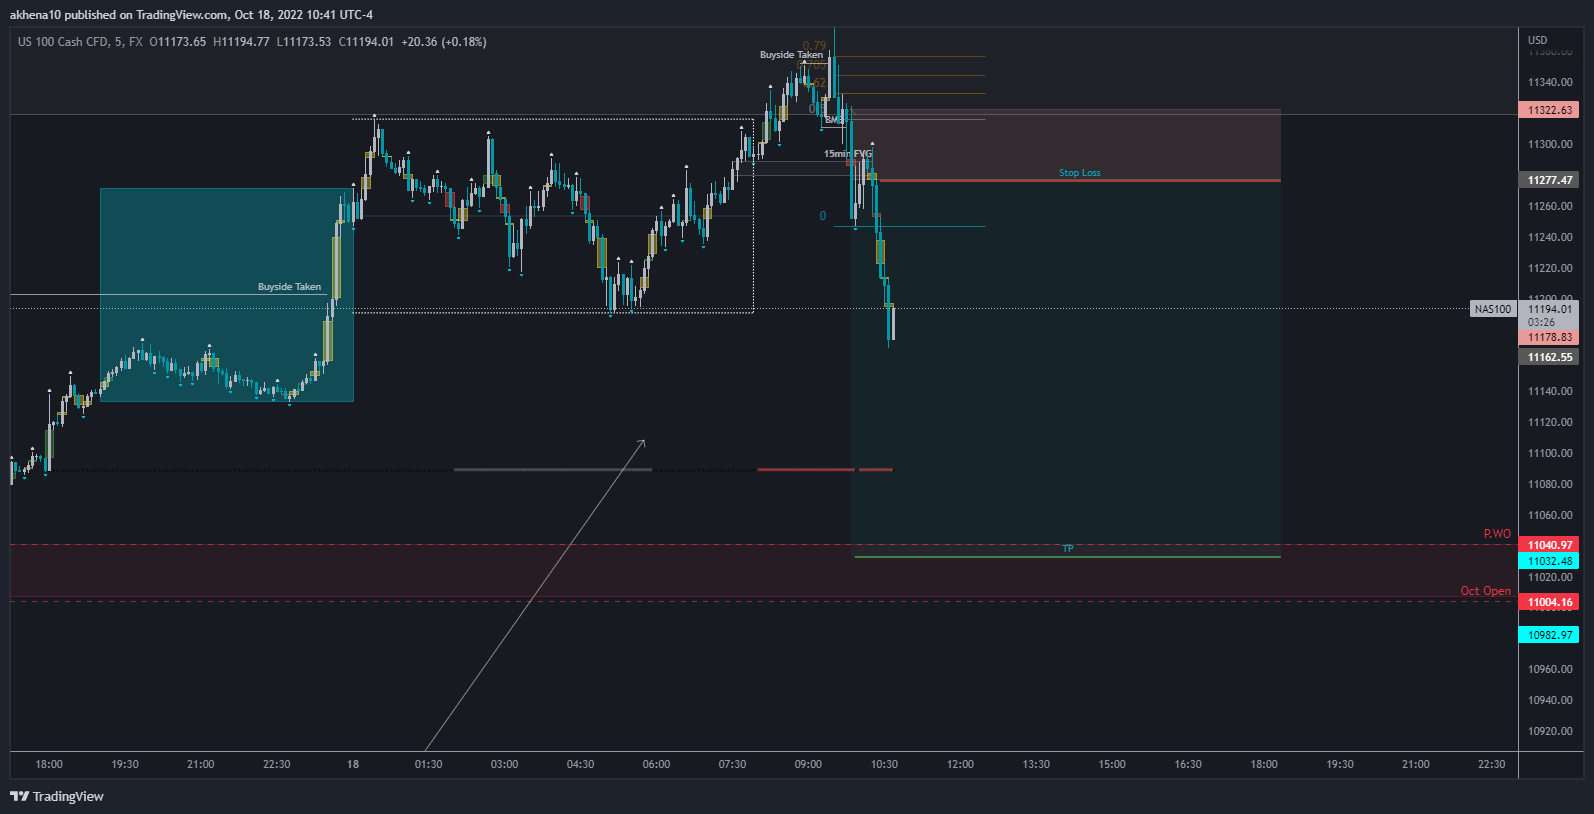This screenshot has width=1594, height=814.
Task: Click the 10920.00 price axis tick
Action: pyautogui.click(x=1550, y=731)
